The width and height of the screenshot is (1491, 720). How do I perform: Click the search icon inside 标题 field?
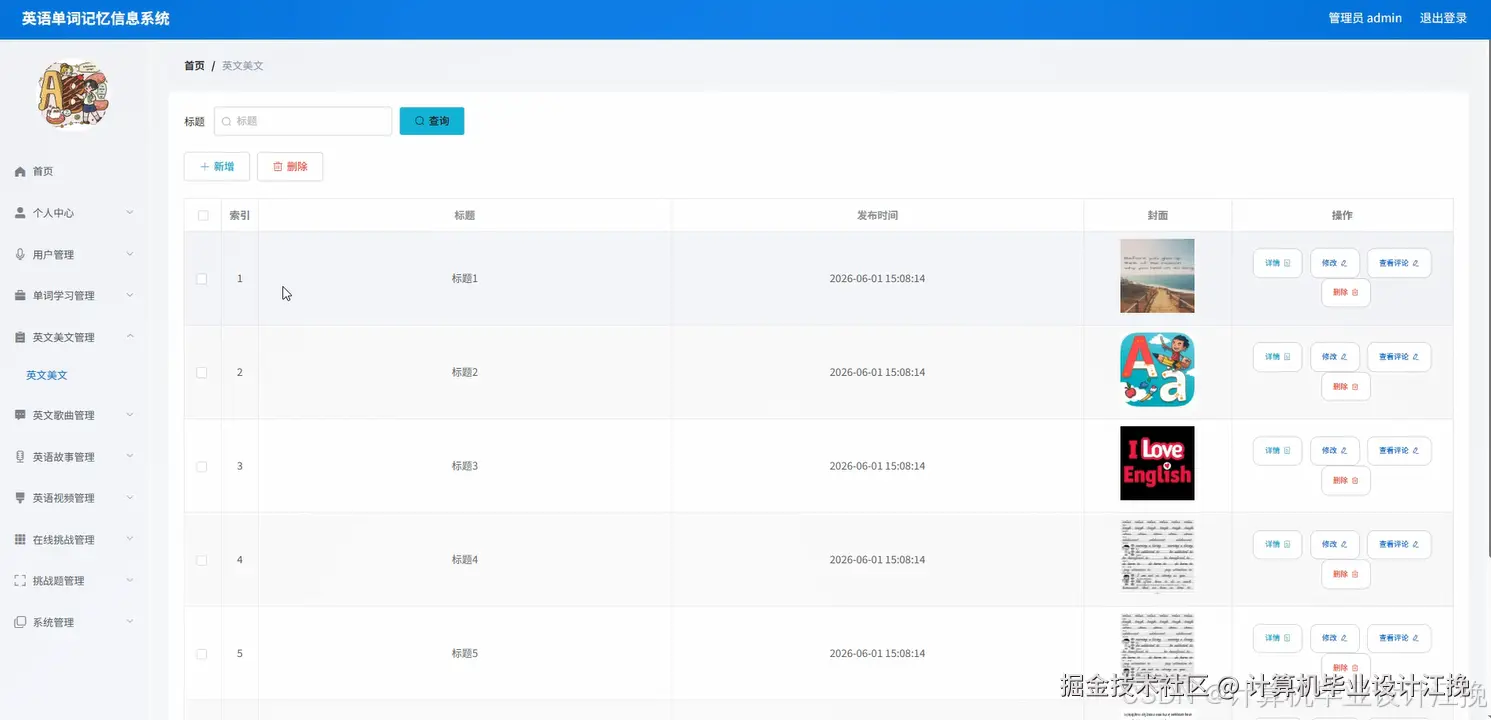click(226, 121)
